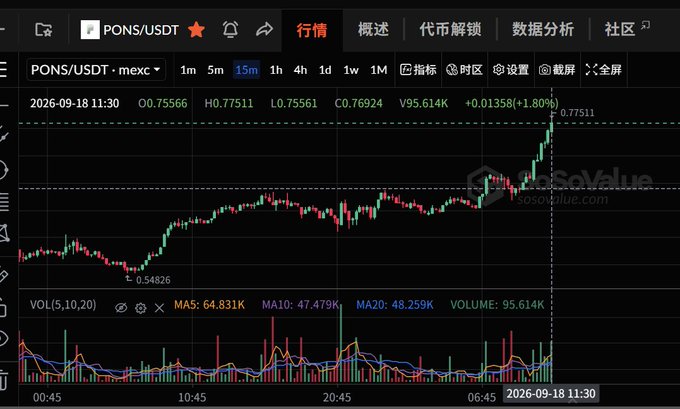
Task: Toggle the PONS/USDT favorite star
Action: [196, 30]
